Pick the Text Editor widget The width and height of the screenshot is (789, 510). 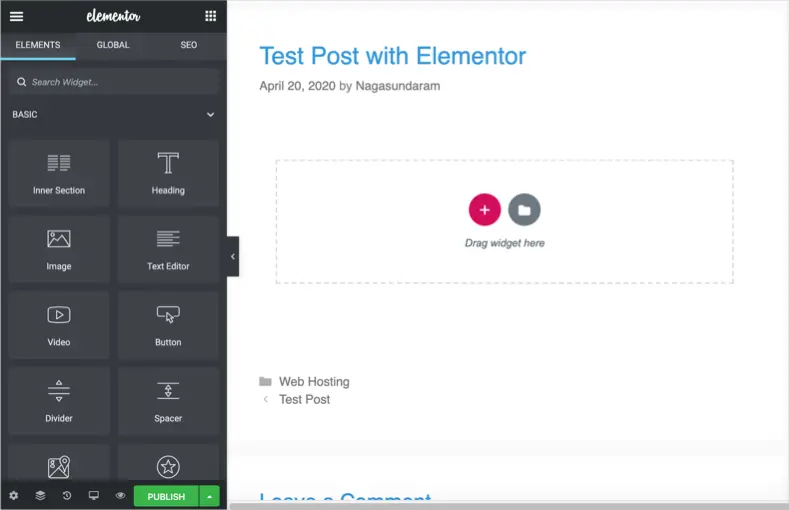coord(168,249)
